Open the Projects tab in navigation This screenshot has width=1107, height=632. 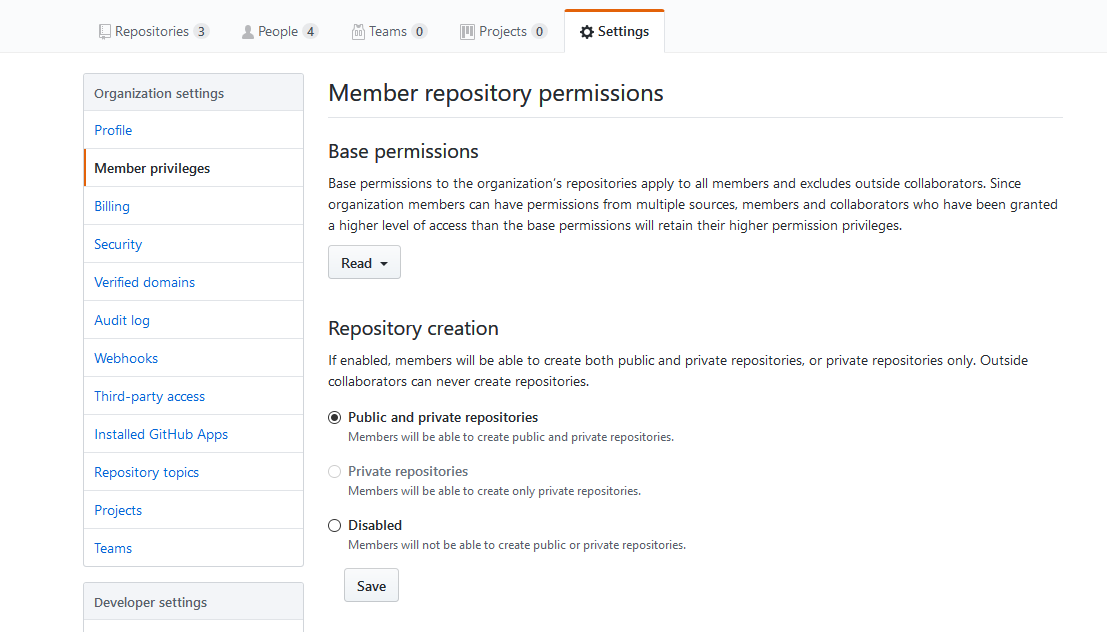(503, 31)
